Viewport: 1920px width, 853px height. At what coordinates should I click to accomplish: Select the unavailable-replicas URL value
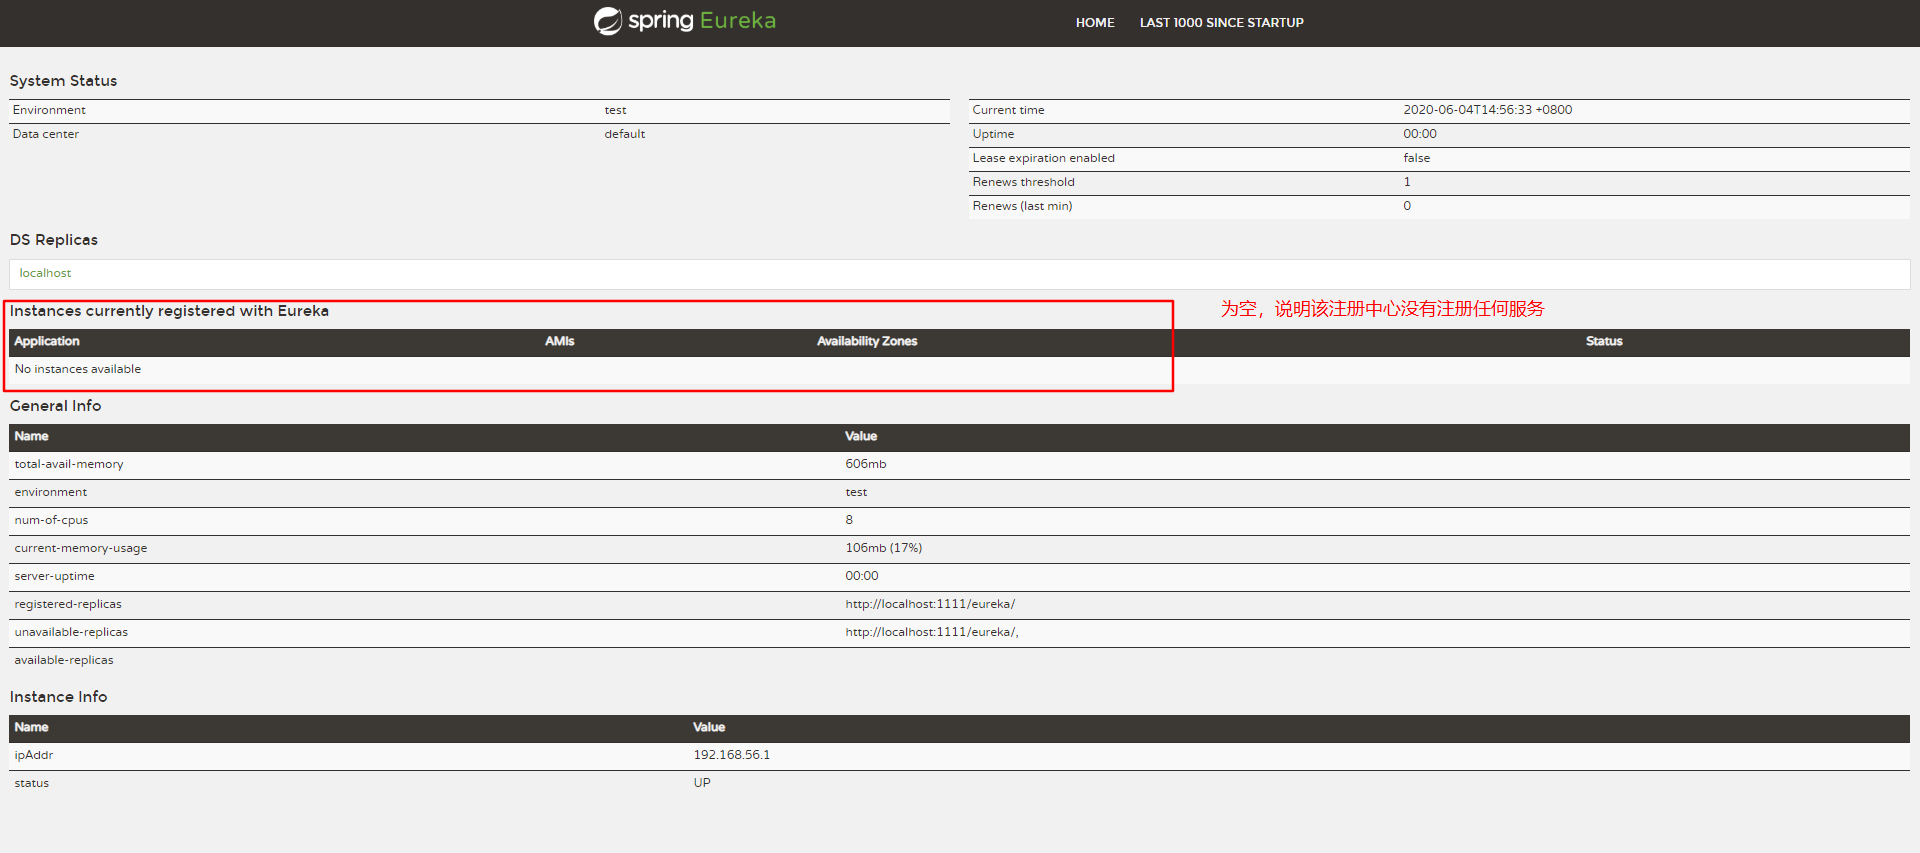tap(932, 632)
